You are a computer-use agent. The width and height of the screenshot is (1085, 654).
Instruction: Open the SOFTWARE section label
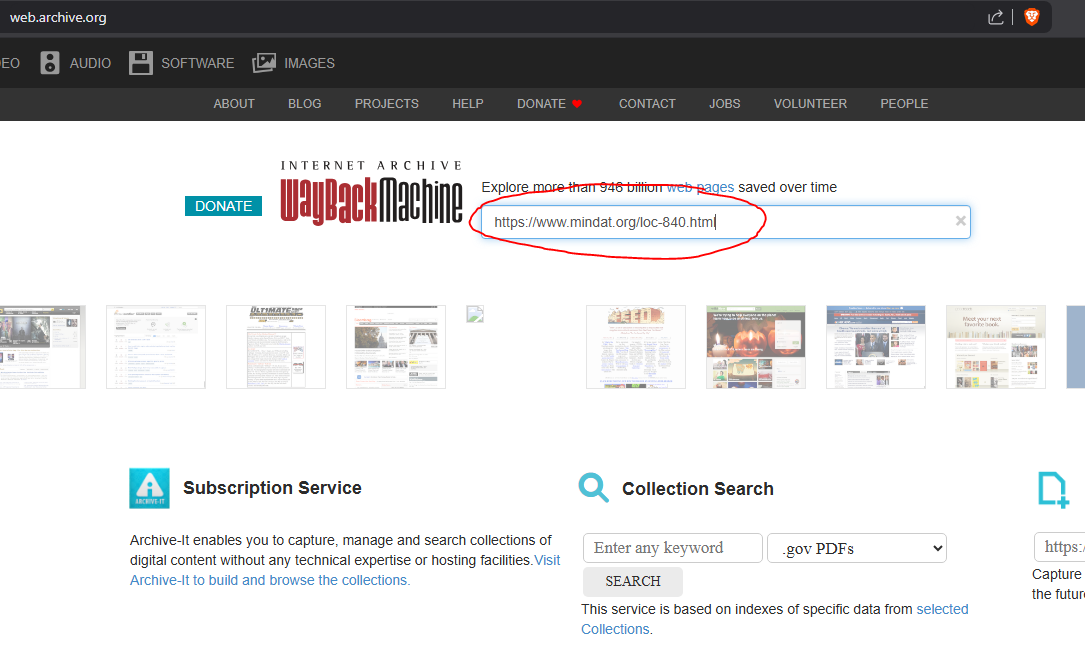tap(197, 63)
